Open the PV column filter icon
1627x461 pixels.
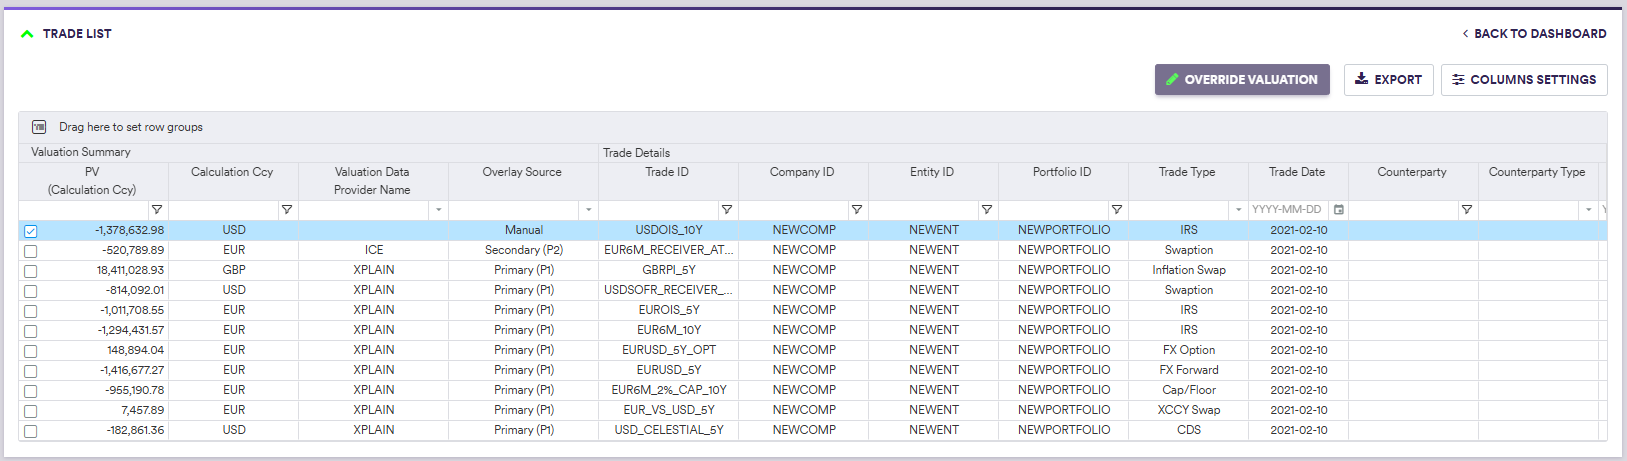tap(156, 210)
